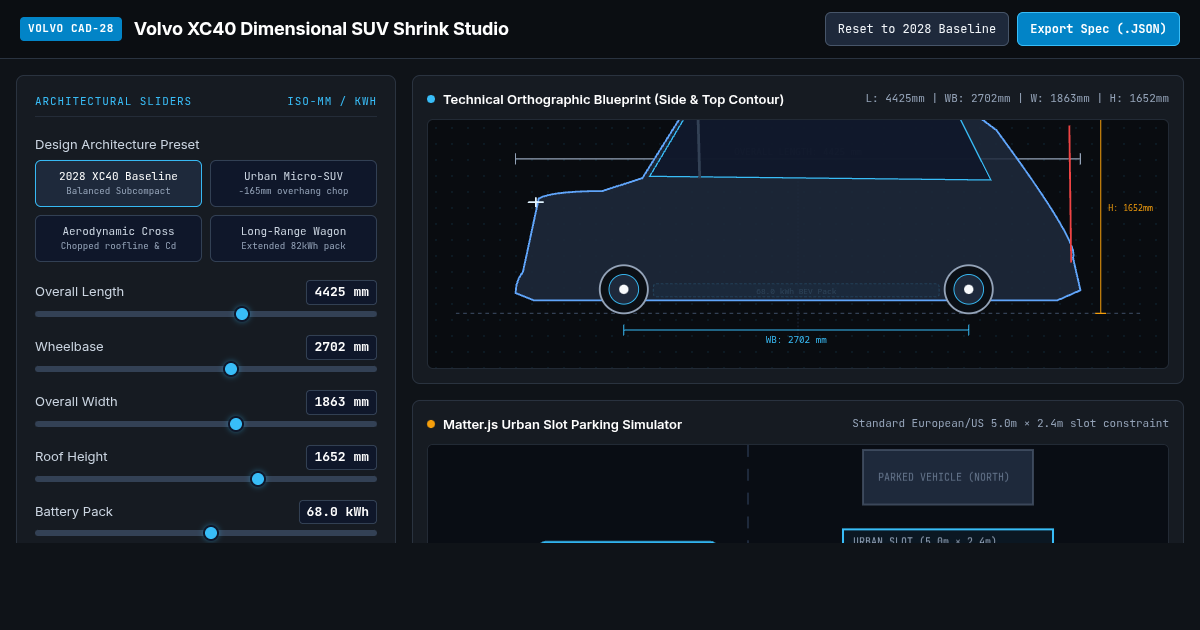
Task: Click the Architectural Sliders heading
Action: click(113, 102)
